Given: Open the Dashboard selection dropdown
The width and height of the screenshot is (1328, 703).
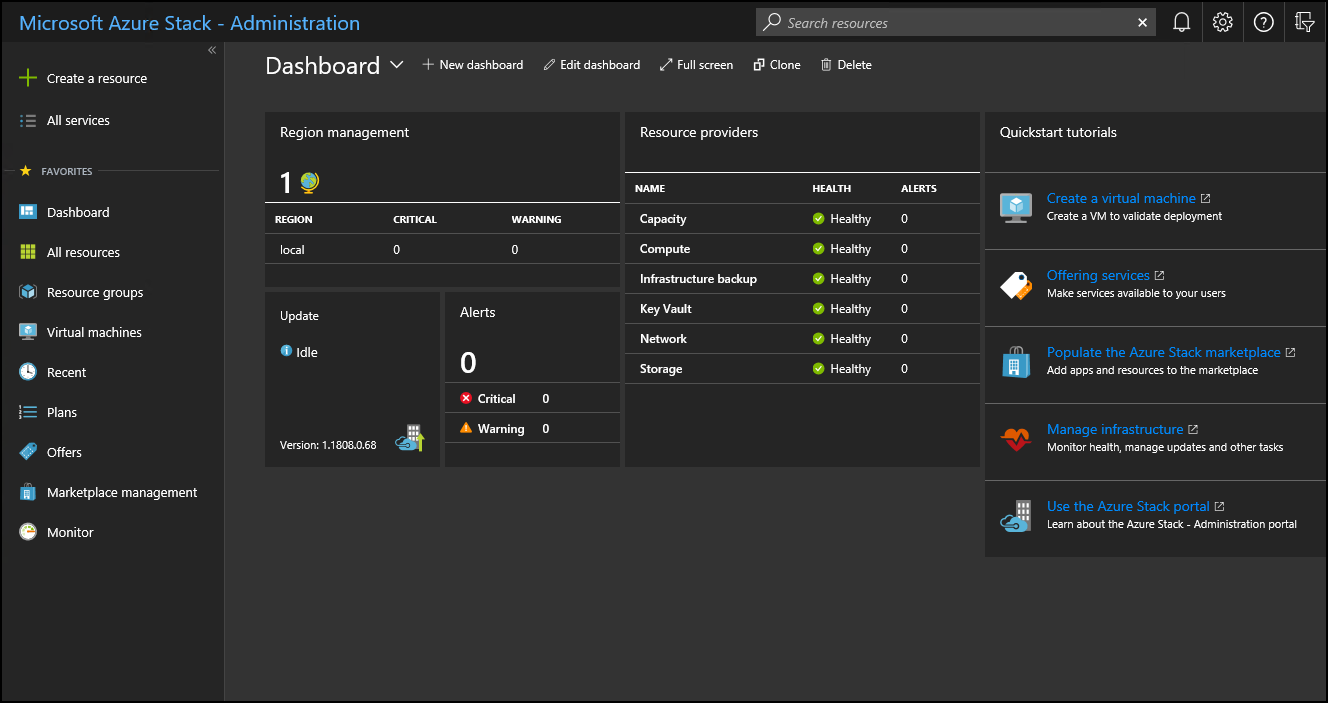Looking at the screenshot, I should pos(397,64).
